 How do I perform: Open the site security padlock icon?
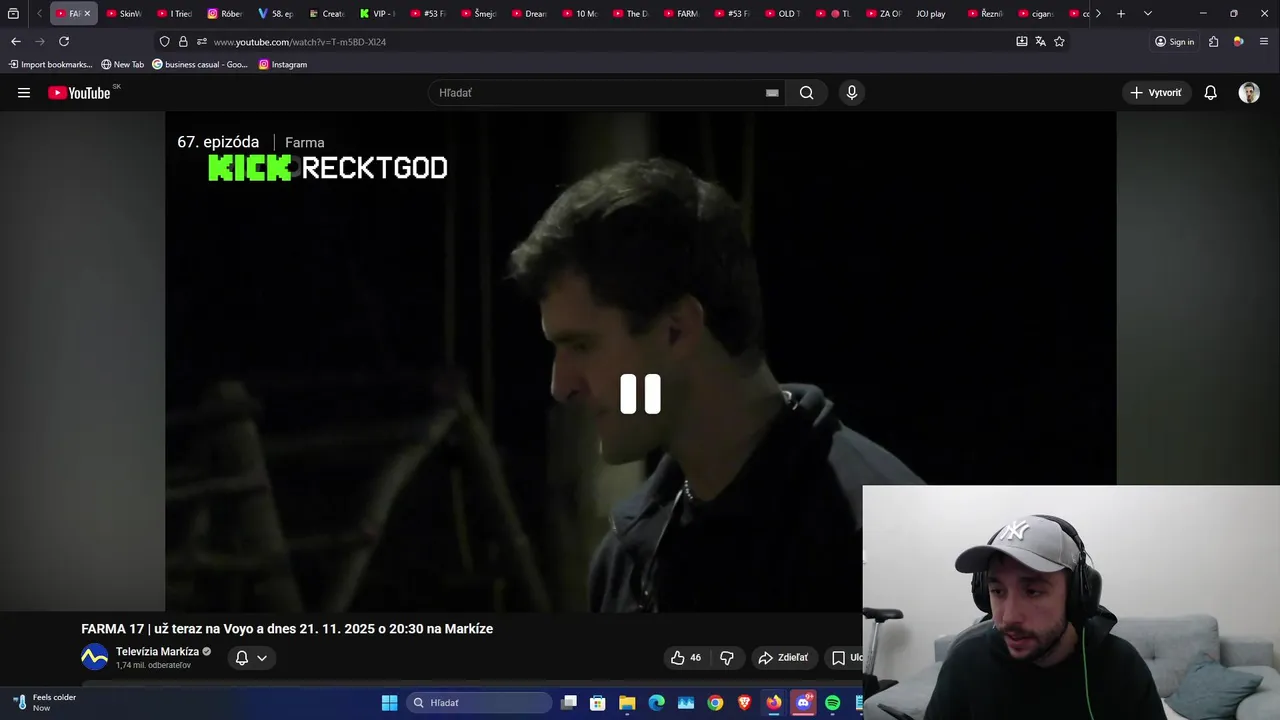tap(183, 42)
